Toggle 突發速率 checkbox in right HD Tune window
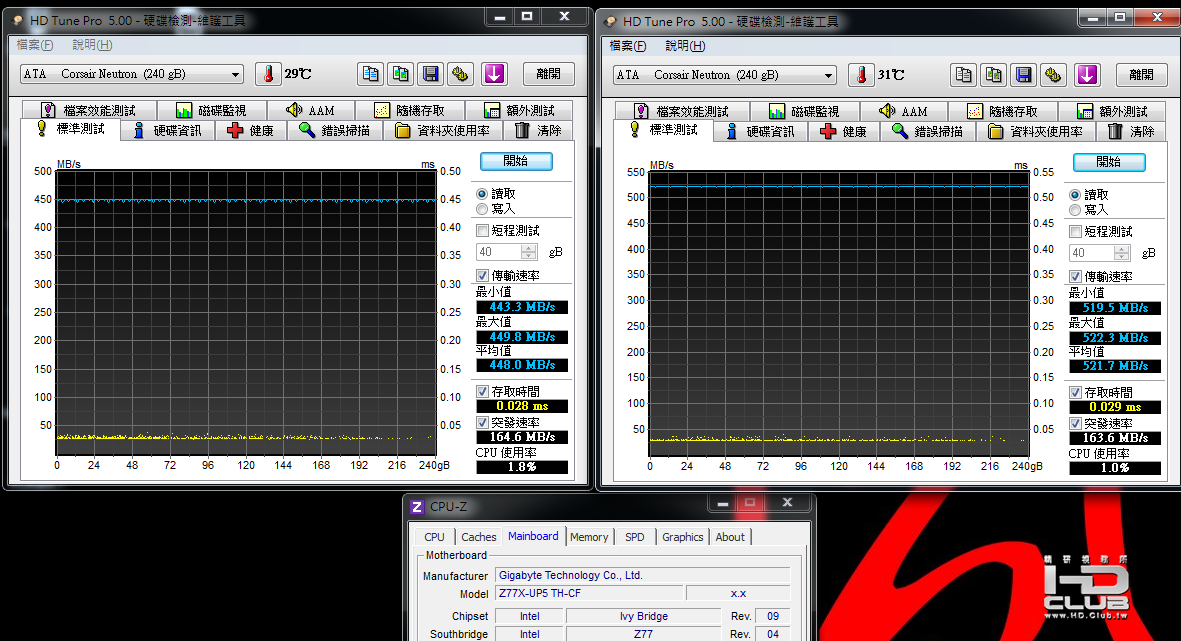1181x641 pixels. pyautogui.click(x=1076, y=423)
